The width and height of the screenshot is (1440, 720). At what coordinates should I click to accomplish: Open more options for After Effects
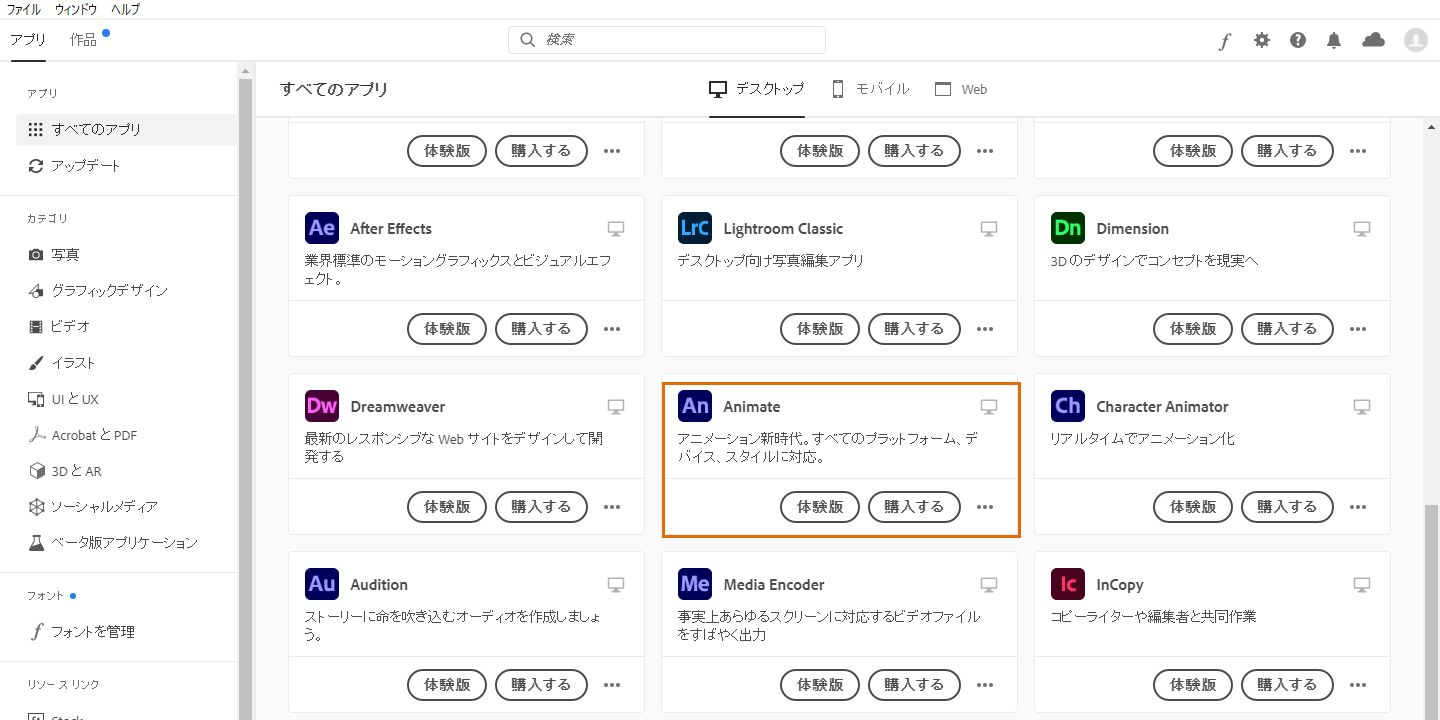pos(612,329)
